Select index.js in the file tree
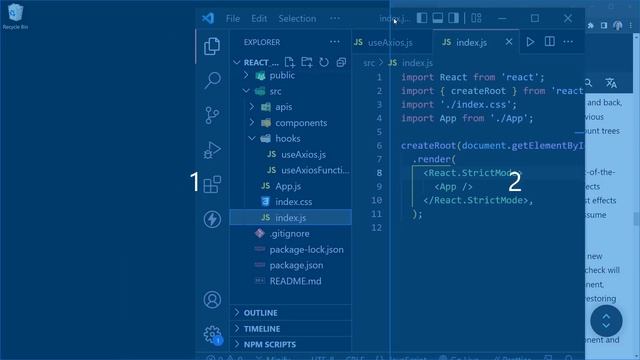 (x=291, y=218)
